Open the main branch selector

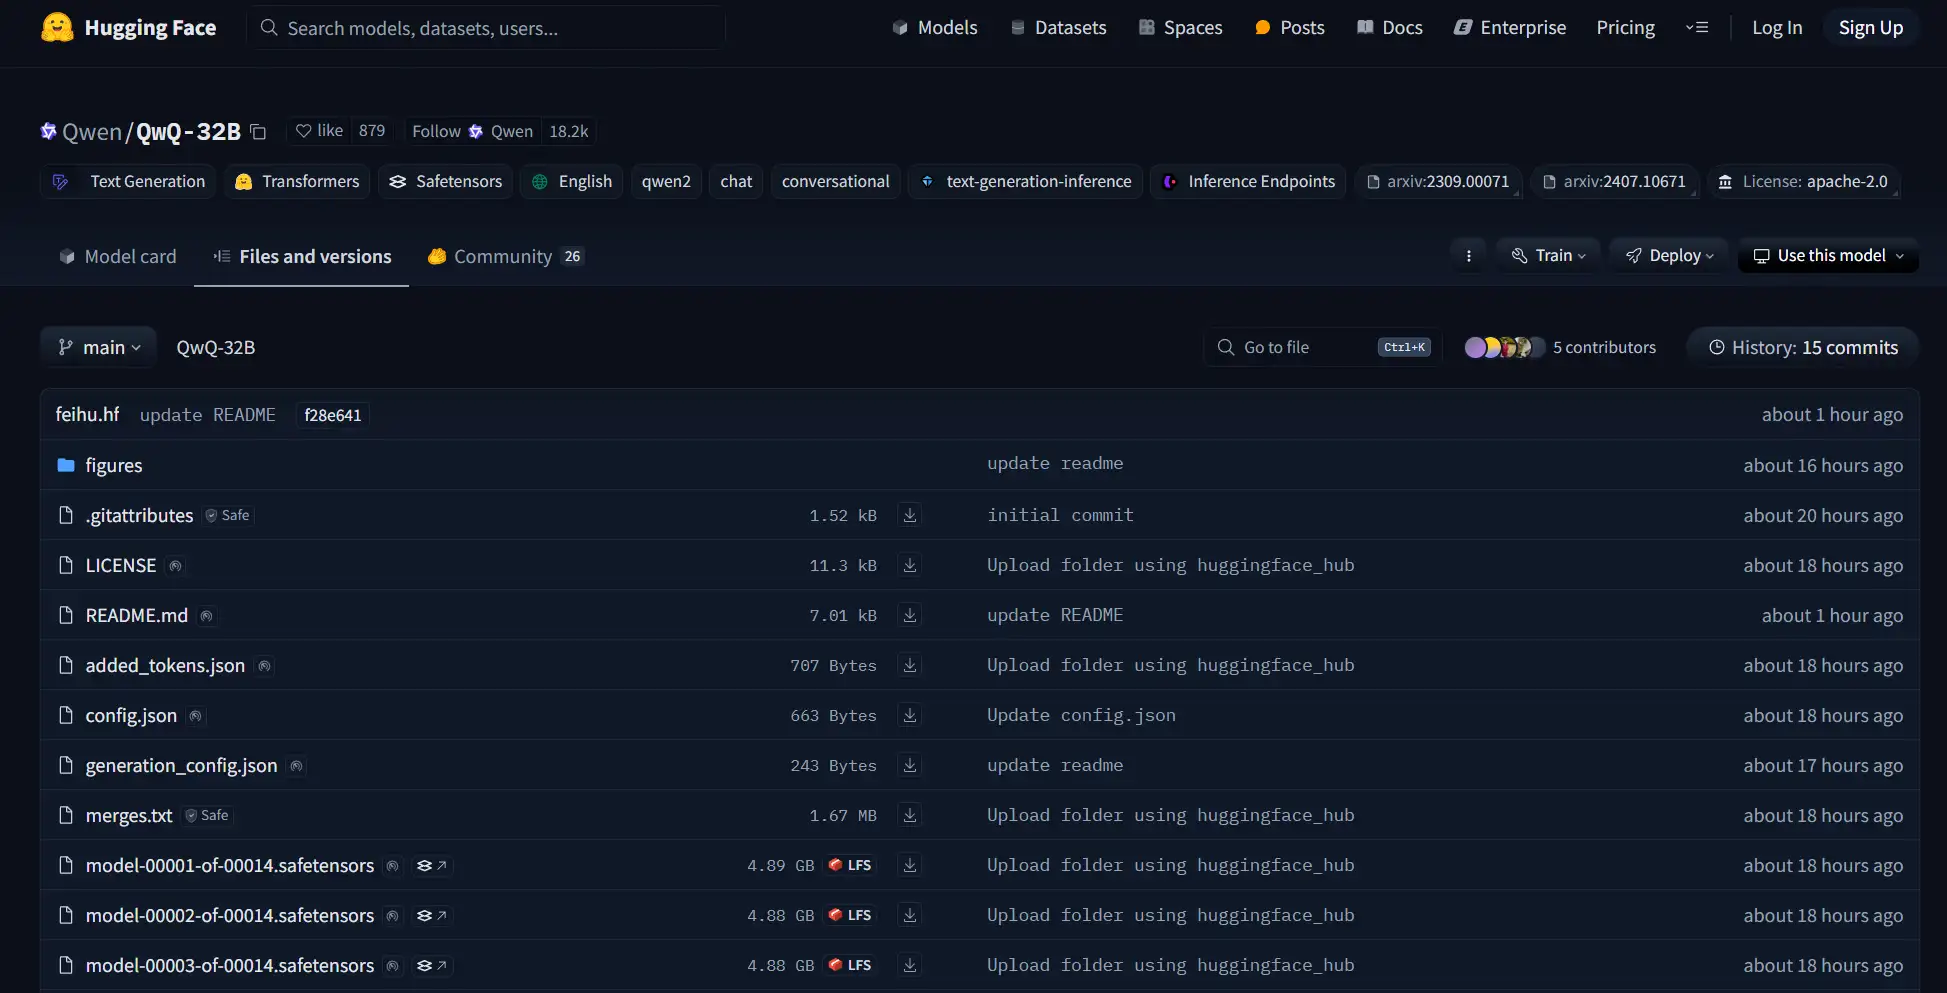click(99, 347)
